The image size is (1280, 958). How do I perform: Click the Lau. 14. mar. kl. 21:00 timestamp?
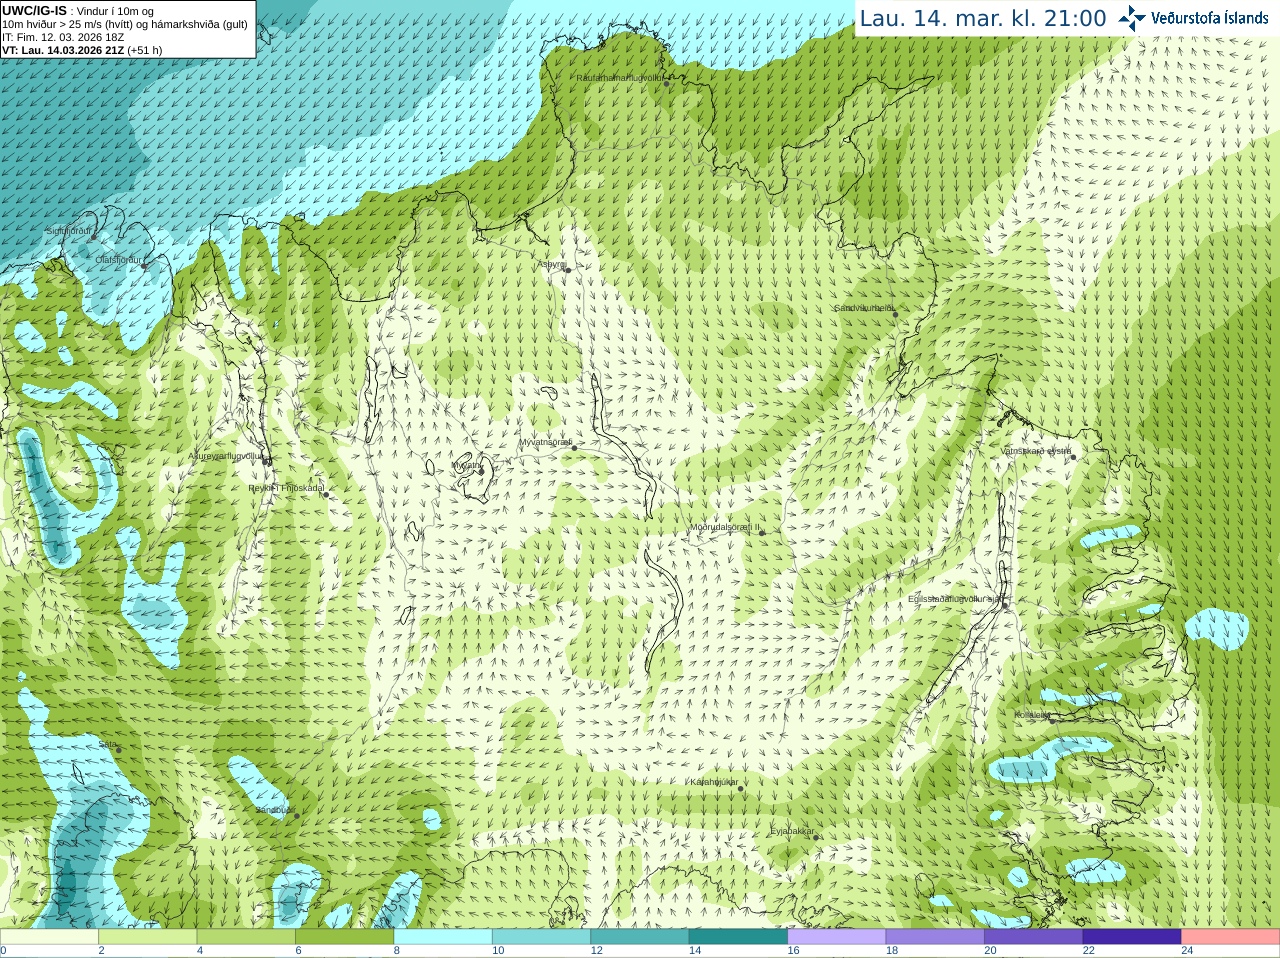tap(983, 18)
